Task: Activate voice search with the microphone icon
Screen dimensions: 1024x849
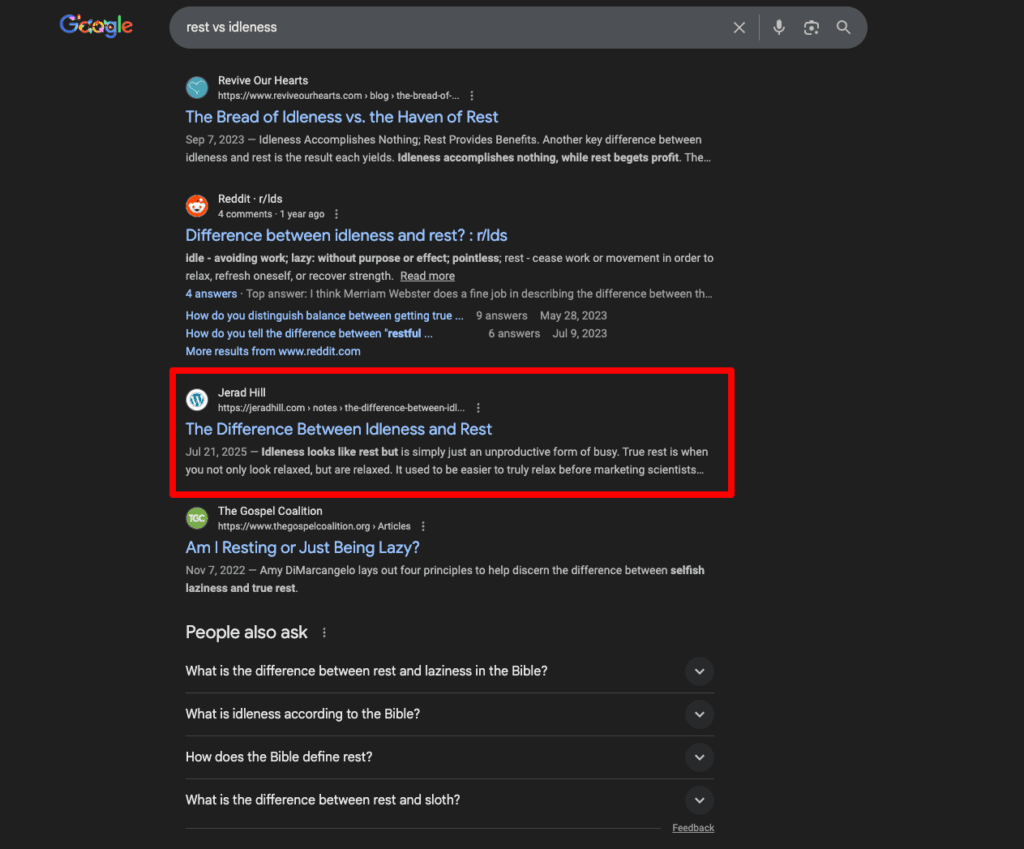Action: coord(779,27)
